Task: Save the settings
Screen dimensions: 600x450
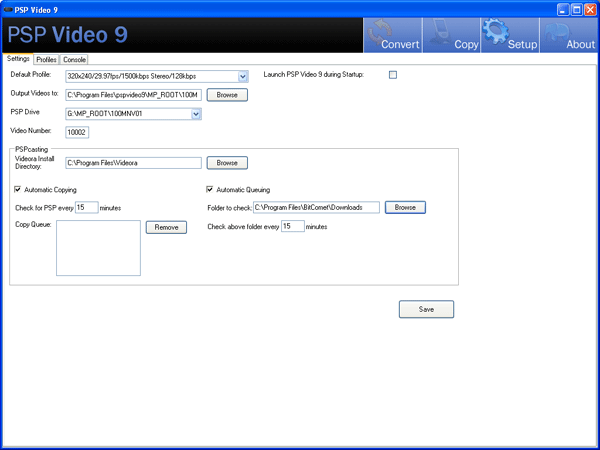Action: (x=426, y=309)
